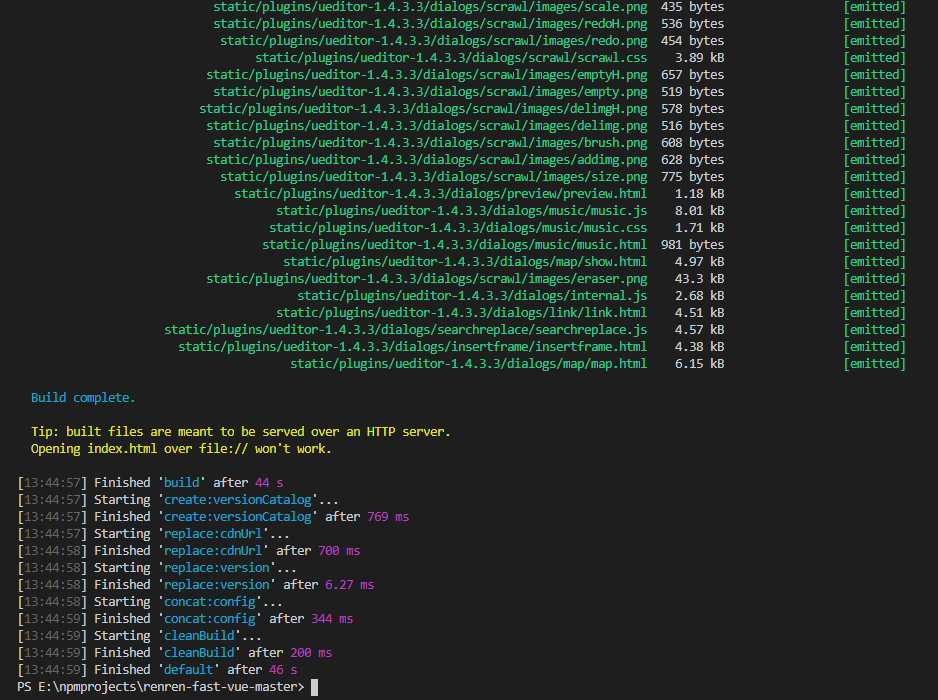Click the 'cleanBuild' task label

(x=198, y=635)
